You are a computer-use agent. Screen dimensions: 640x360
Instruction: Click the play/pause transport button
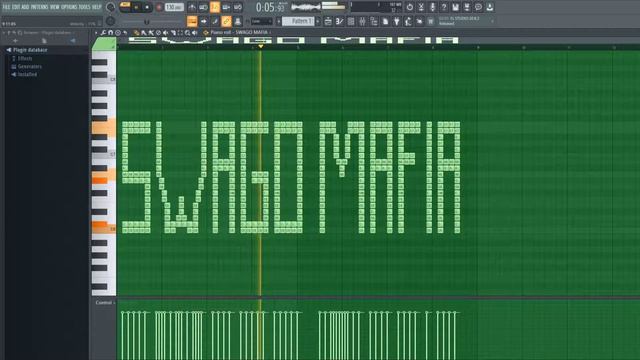pos(136,7)
